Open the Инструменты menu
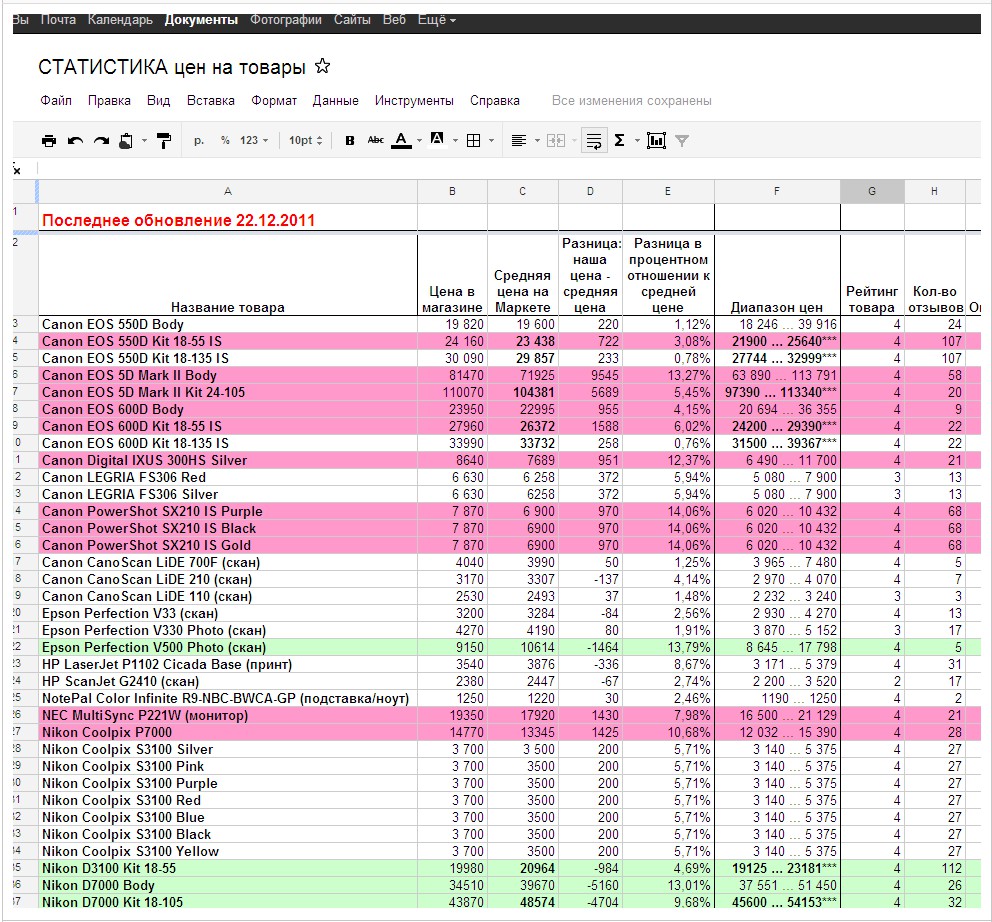Viewport: 992px width, 922px height. click(414, 101)
